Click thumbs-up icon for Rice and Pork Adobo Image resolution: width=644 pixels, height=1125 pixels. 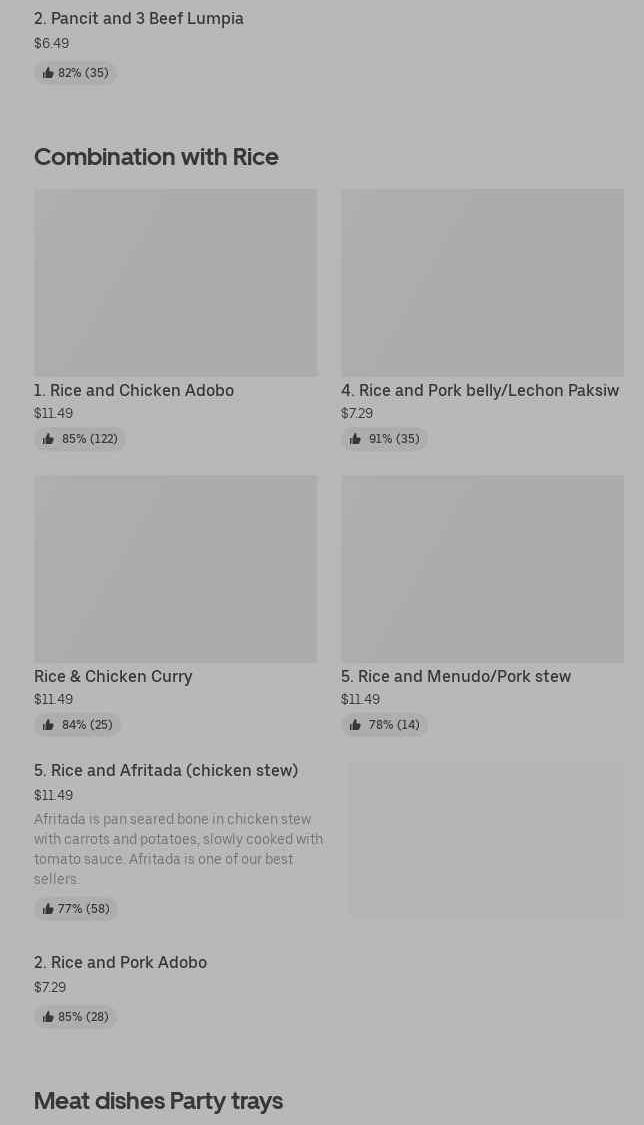coord(48,1017)
